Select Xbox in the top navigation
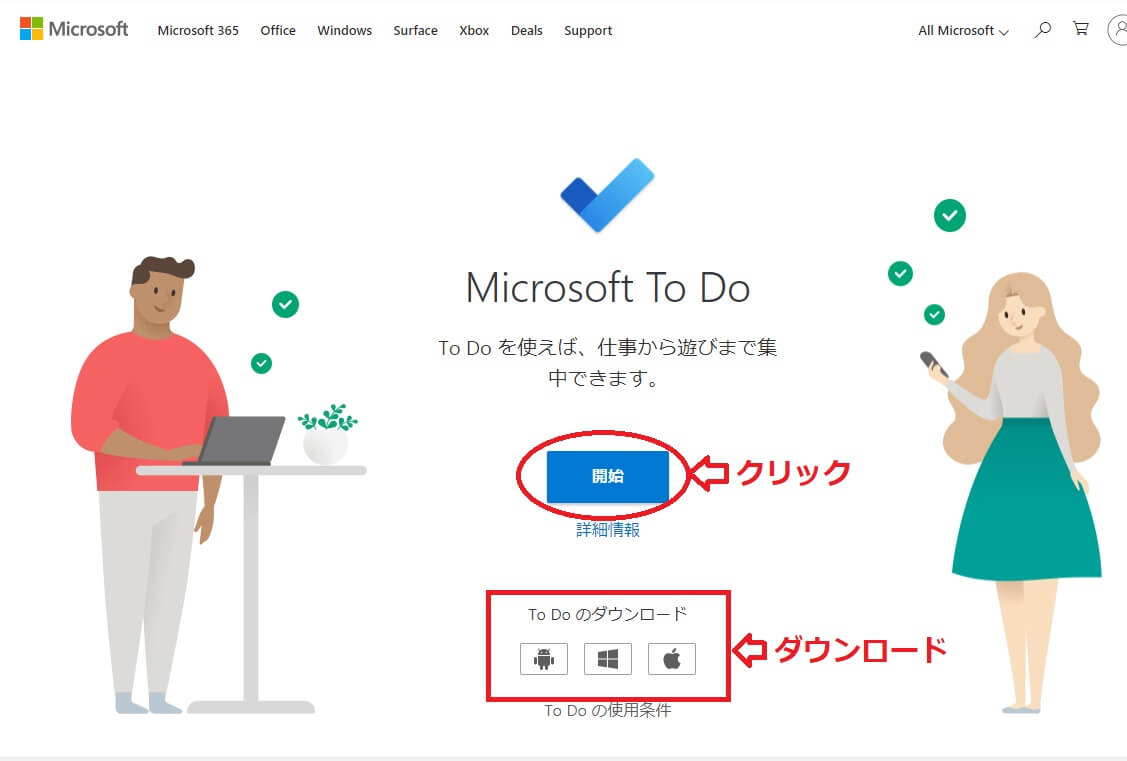This screenshot has height=761, width=1127. pos(474,31)
